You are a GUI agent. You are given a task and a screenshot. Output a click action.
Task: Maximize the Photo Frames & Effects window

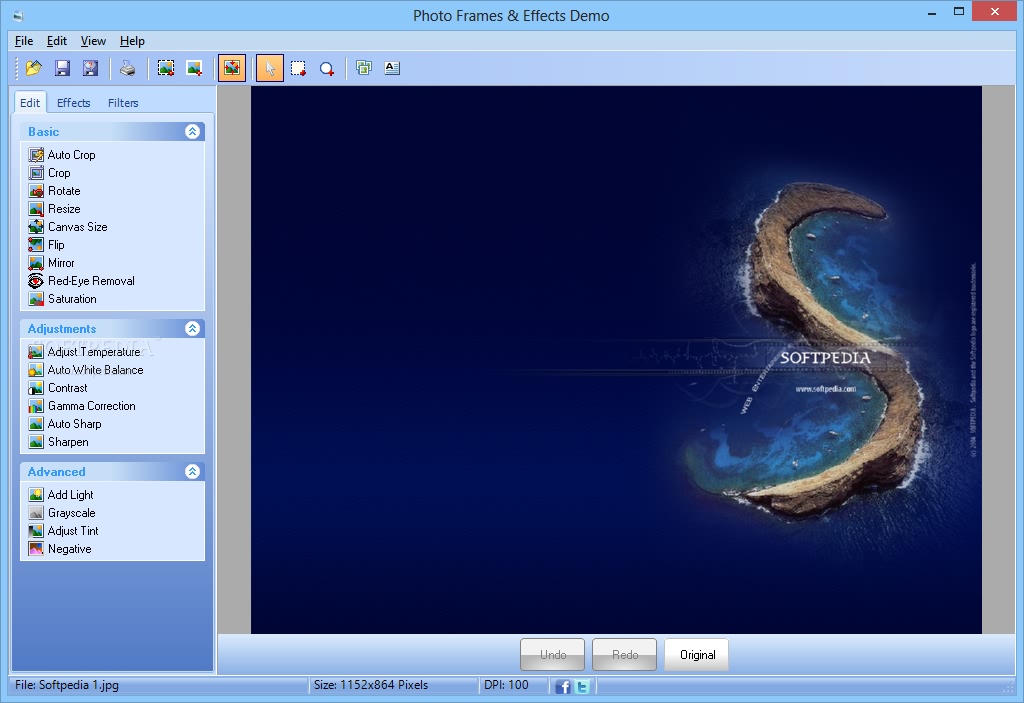pos(959,11)
